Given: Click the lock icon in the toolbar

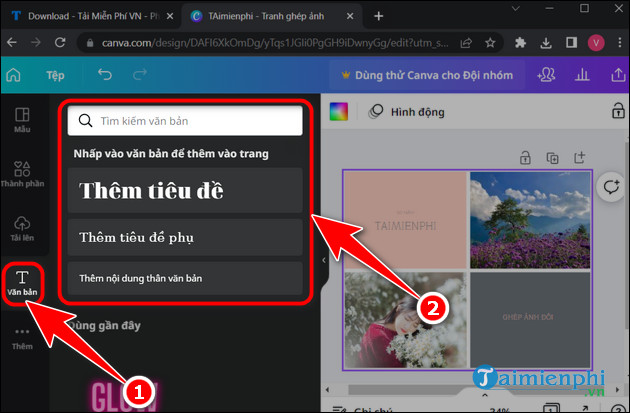Looking at the screenshot, I should click(x=618, y=111).
